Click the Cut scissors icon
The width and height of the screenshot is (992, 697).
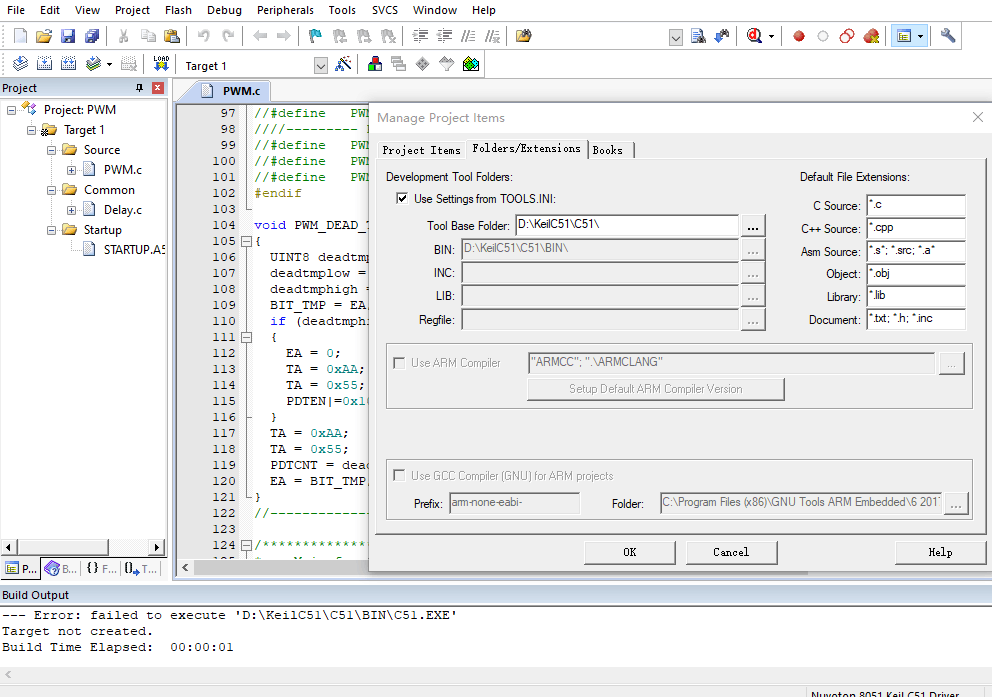point(123,36)
